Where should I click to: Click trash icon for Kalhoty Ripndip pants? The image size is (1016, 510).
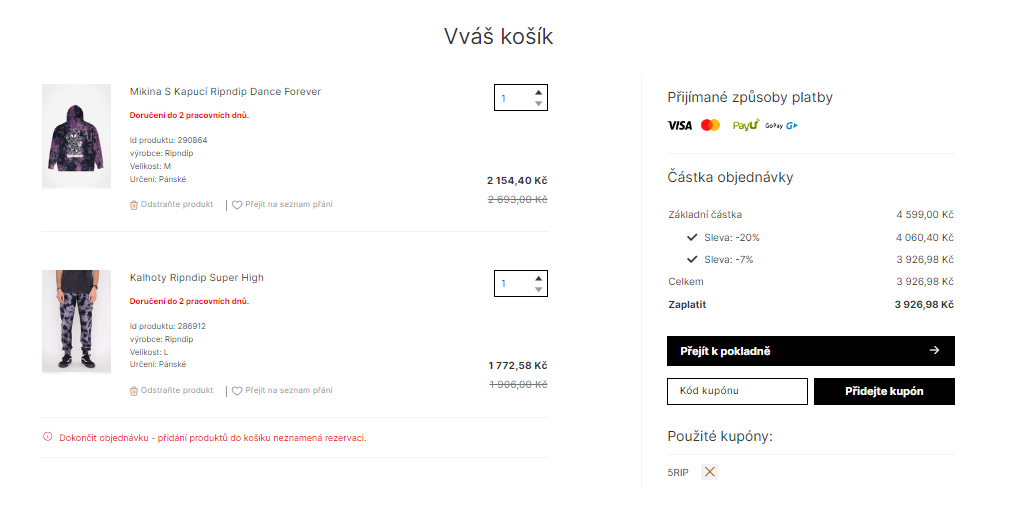[x=133, y=391]
